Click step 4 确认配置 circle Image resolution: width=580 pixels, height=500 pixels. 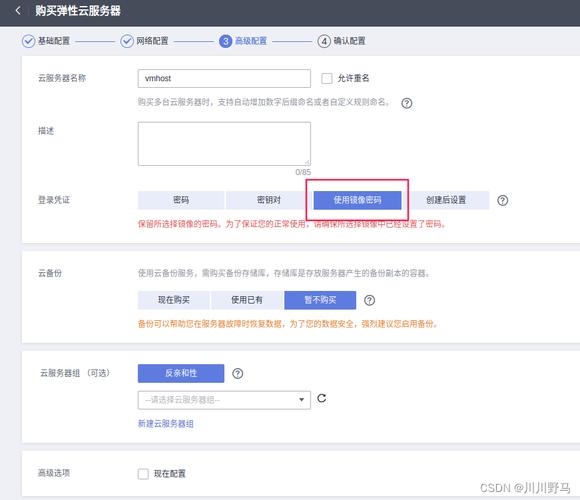[x=324, y=41]
